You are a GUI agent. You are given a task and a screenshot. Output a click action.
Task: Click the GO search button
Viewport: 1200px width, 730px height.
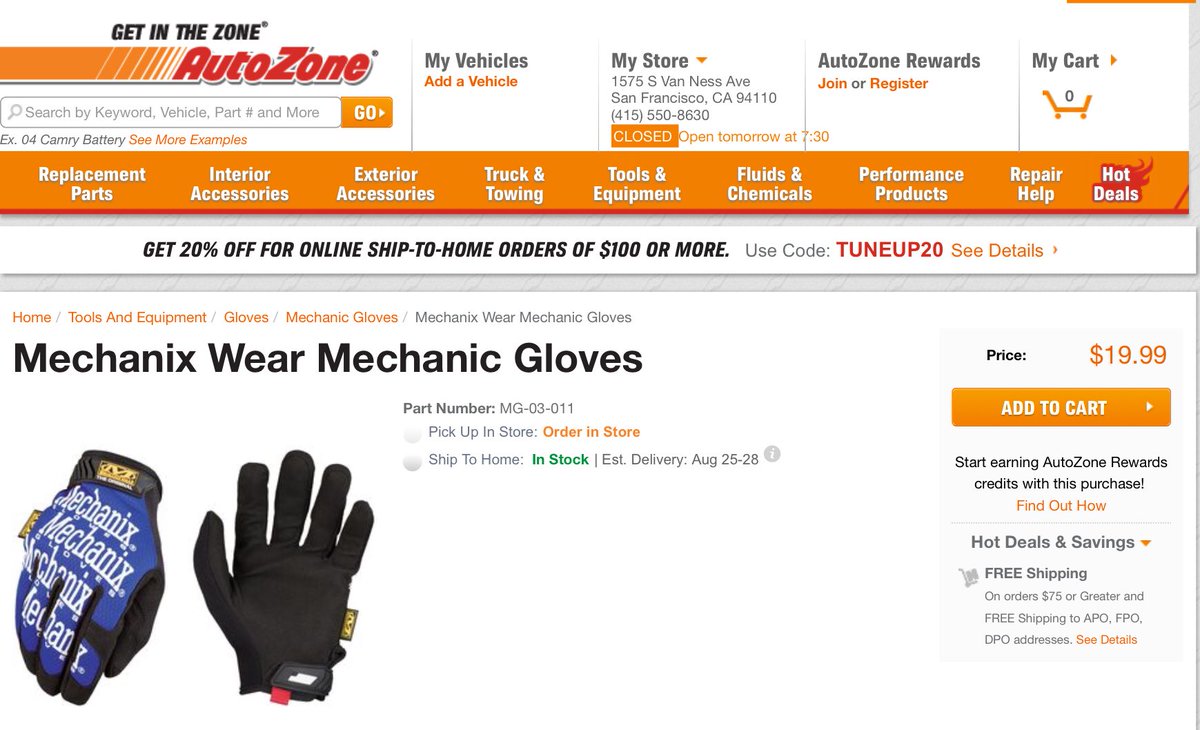[x=367, y=112]
